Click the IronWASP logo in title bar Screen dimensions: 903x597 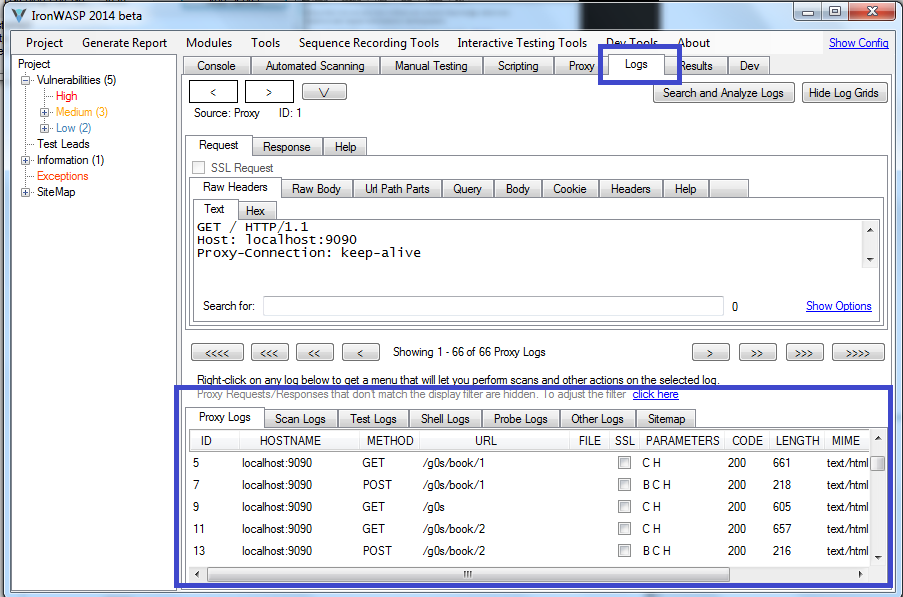click(x=18, y=16)
